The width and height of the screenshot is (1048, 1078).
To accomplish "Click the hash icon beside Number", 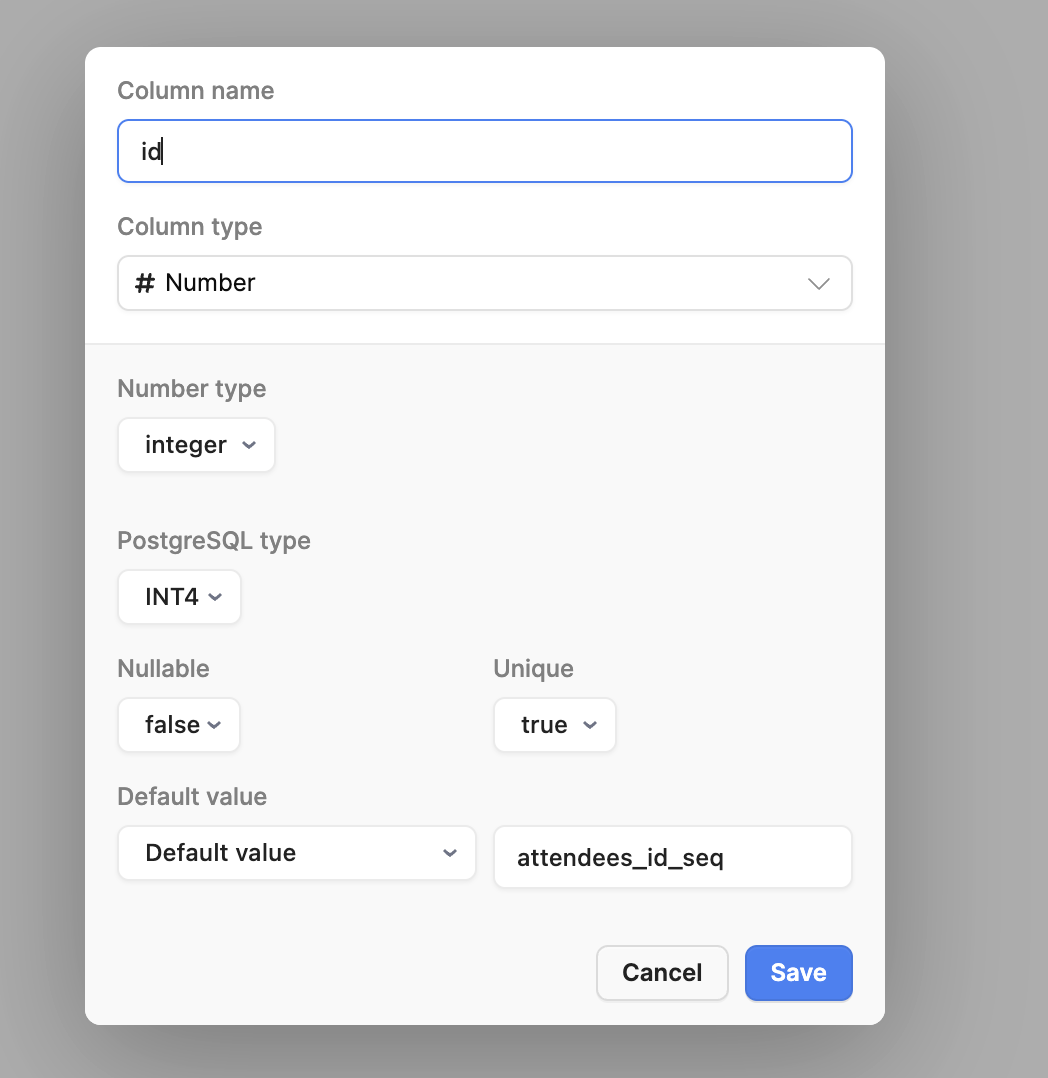I will (x=144, y=283).
